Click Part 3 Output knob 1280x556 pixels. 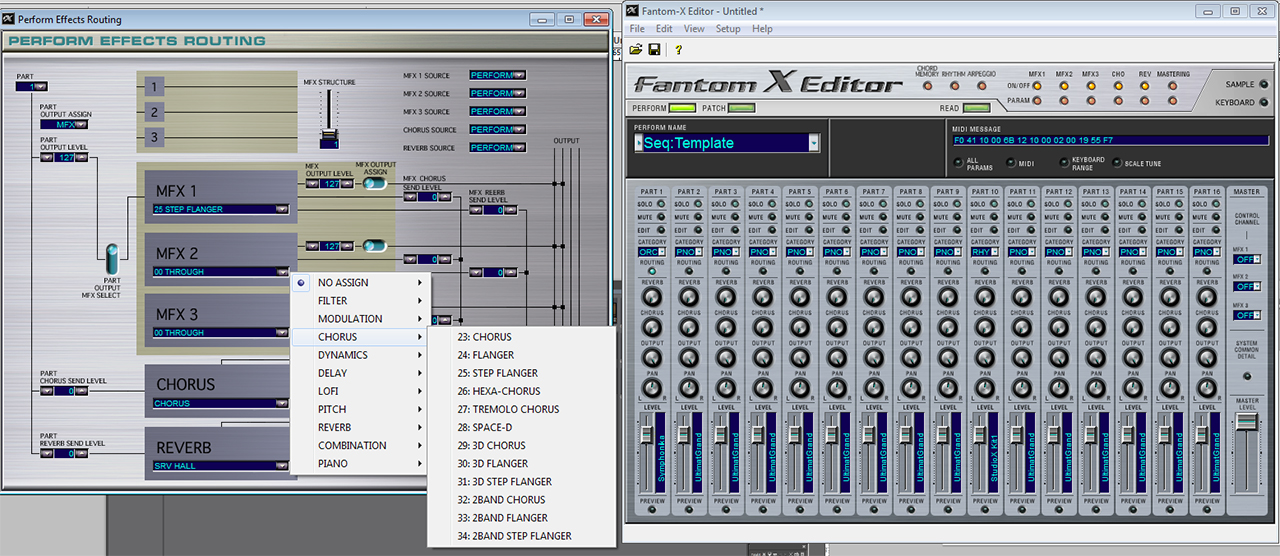[725, 357]
